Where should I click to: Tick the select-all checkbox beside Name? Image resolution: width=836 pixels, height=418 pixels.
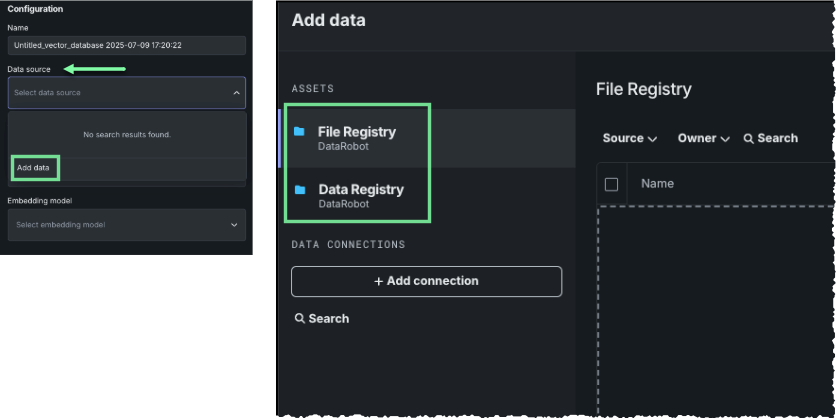coord(612,184)
